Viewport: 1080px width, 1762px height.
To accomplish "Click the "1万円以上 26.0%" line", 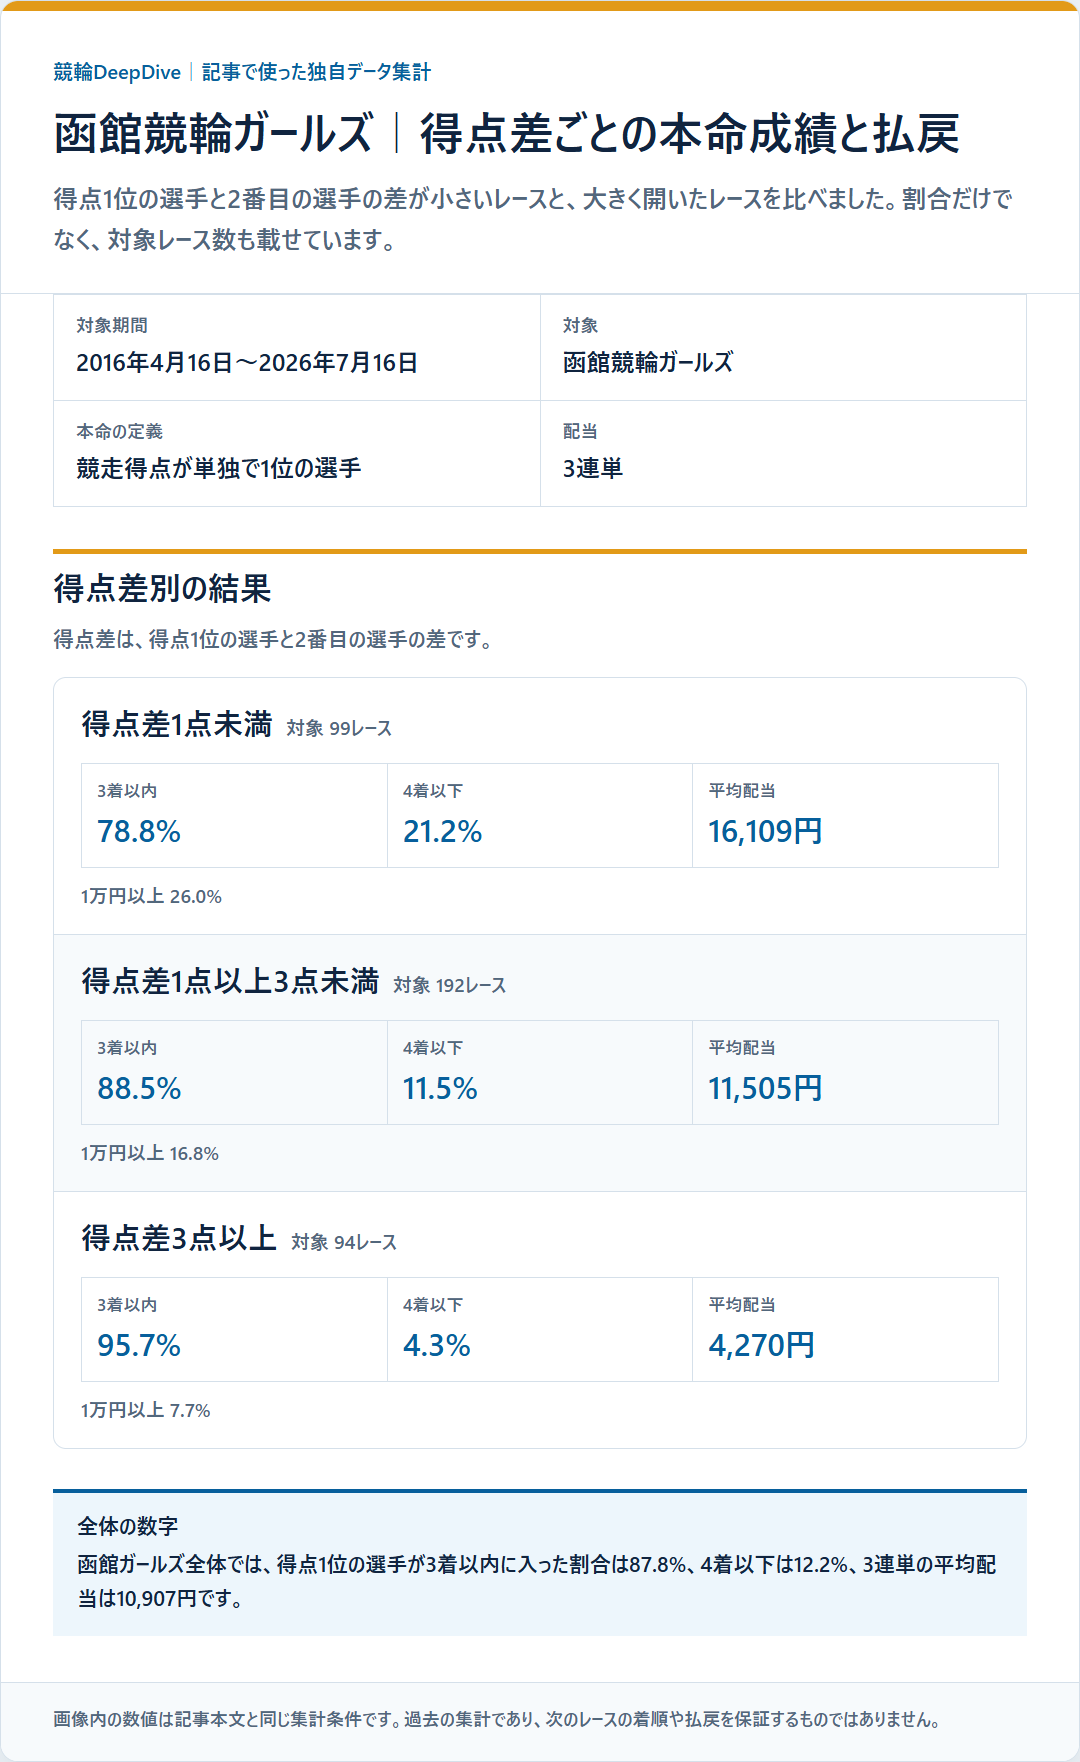I will tap(151, 896).
